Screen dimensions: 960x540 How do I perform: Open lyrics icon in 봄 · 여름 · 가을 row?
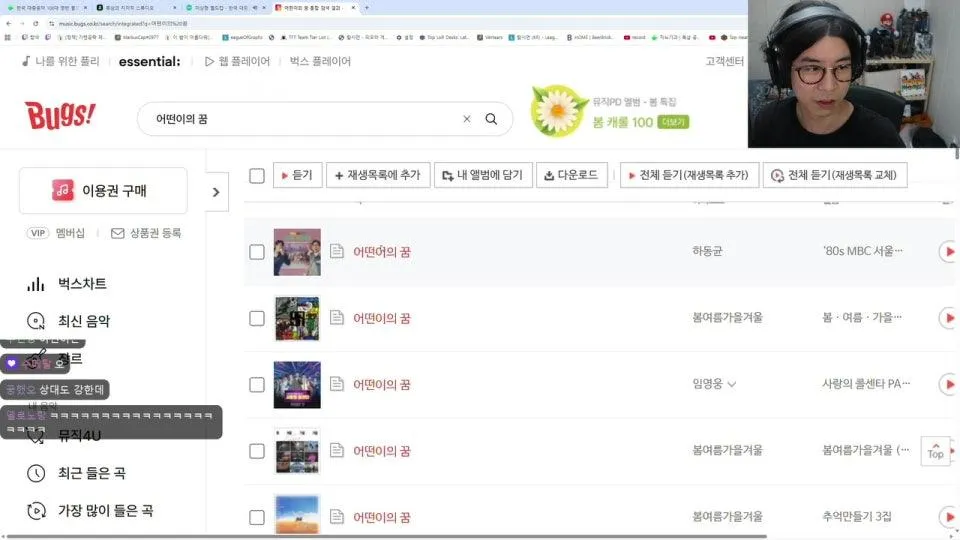click(337, 318)
